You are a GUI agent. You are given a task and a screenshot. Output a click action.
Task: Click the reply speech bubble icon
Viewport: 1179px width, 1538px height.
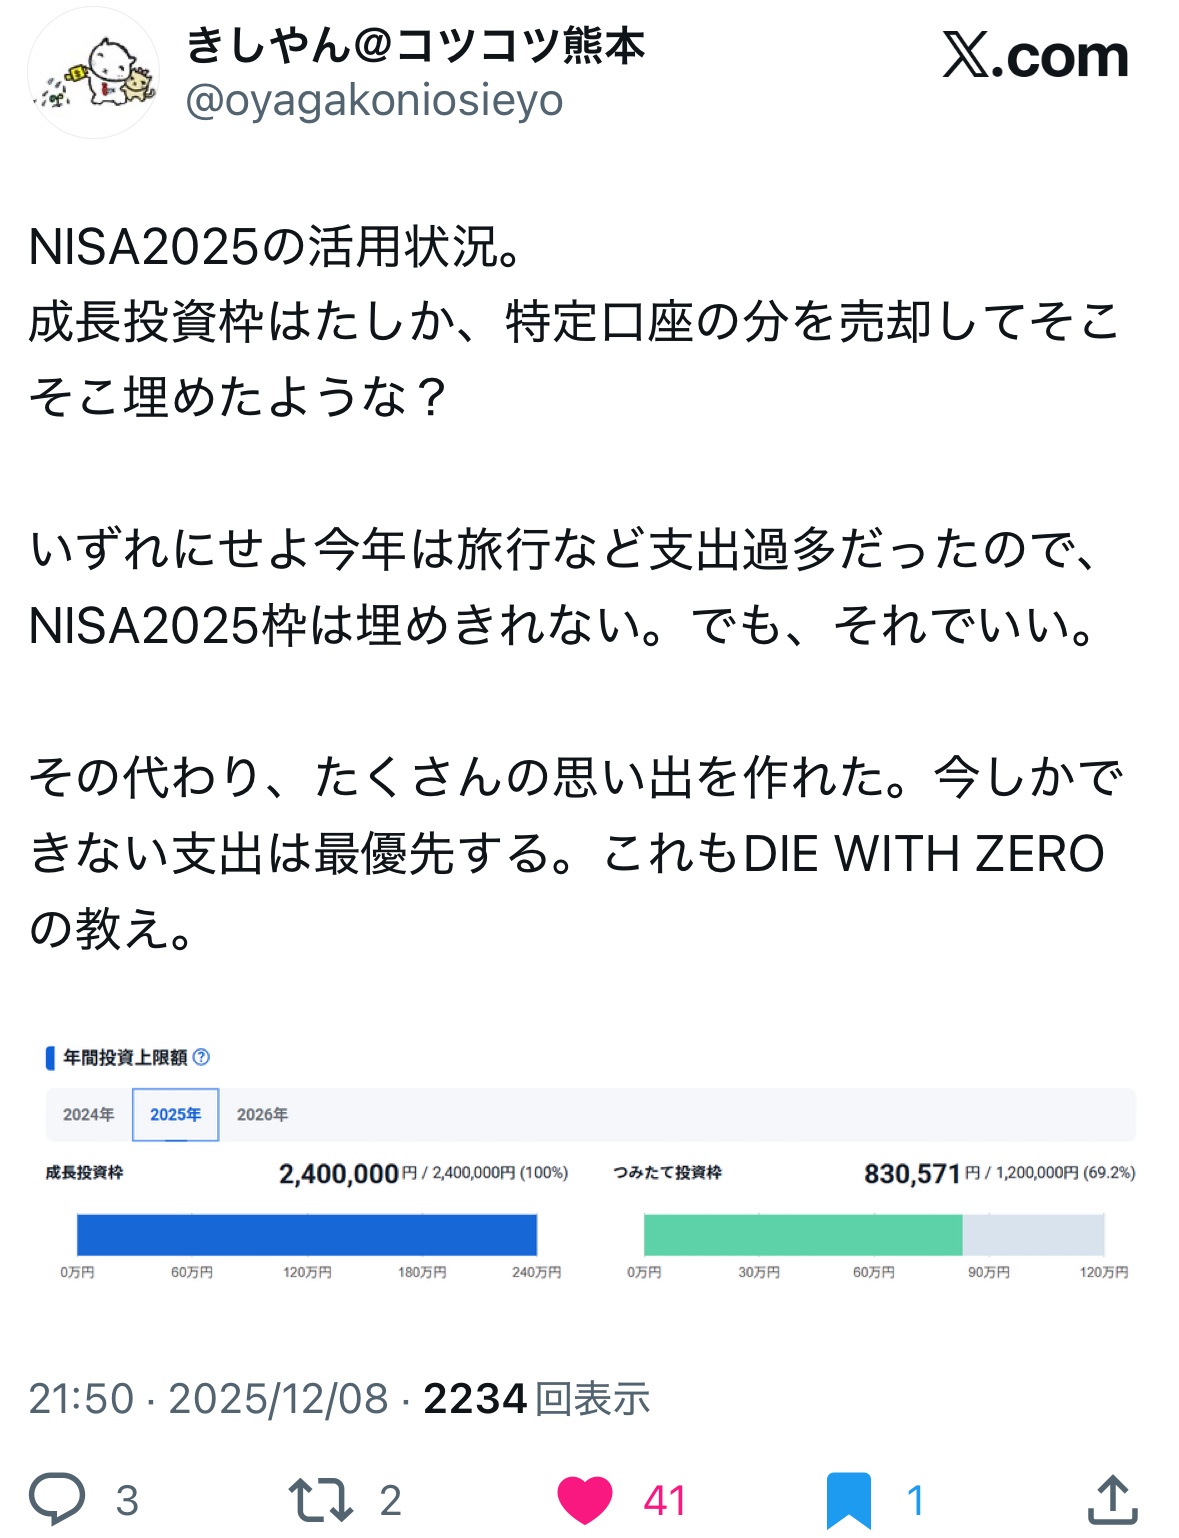click(x=57, y=1498)
